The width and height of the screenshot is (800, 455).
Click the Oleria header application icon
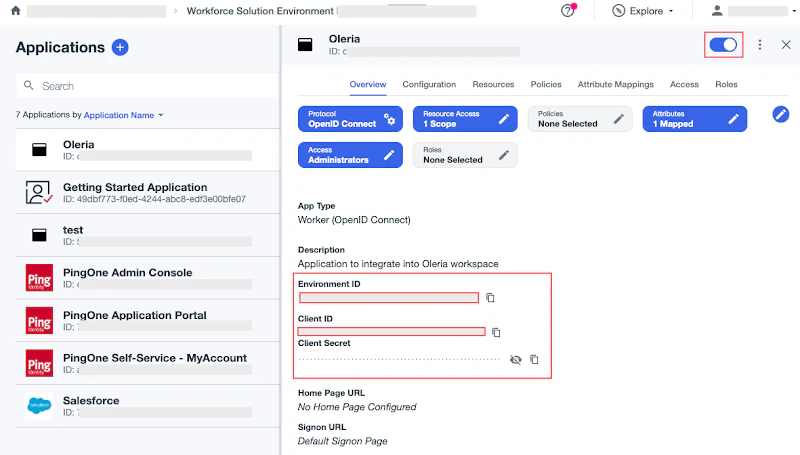coord(305,45)
